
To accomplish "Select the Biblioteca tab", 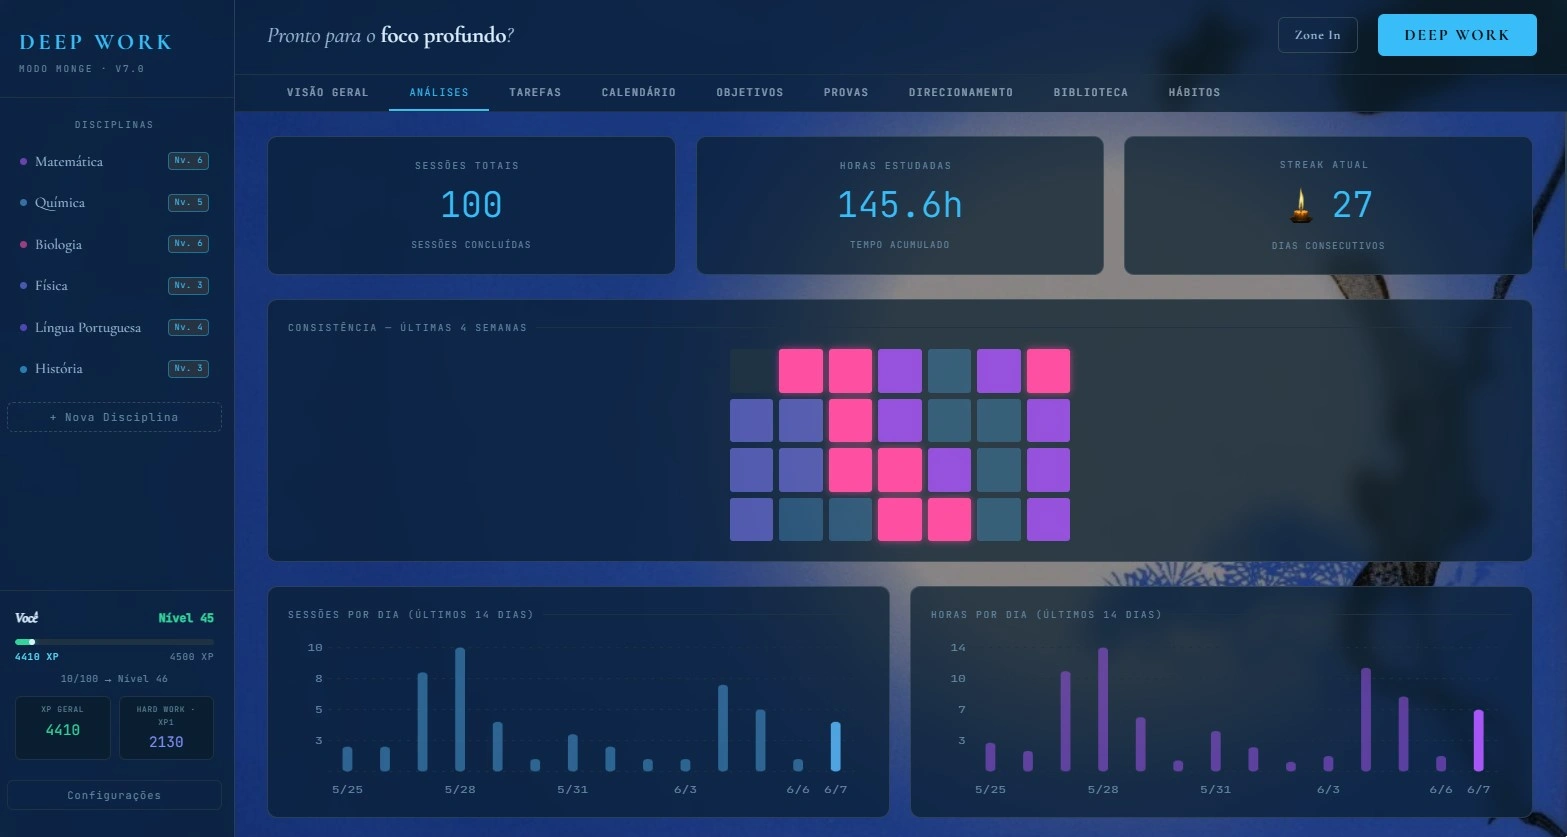I will (1091, 92).
